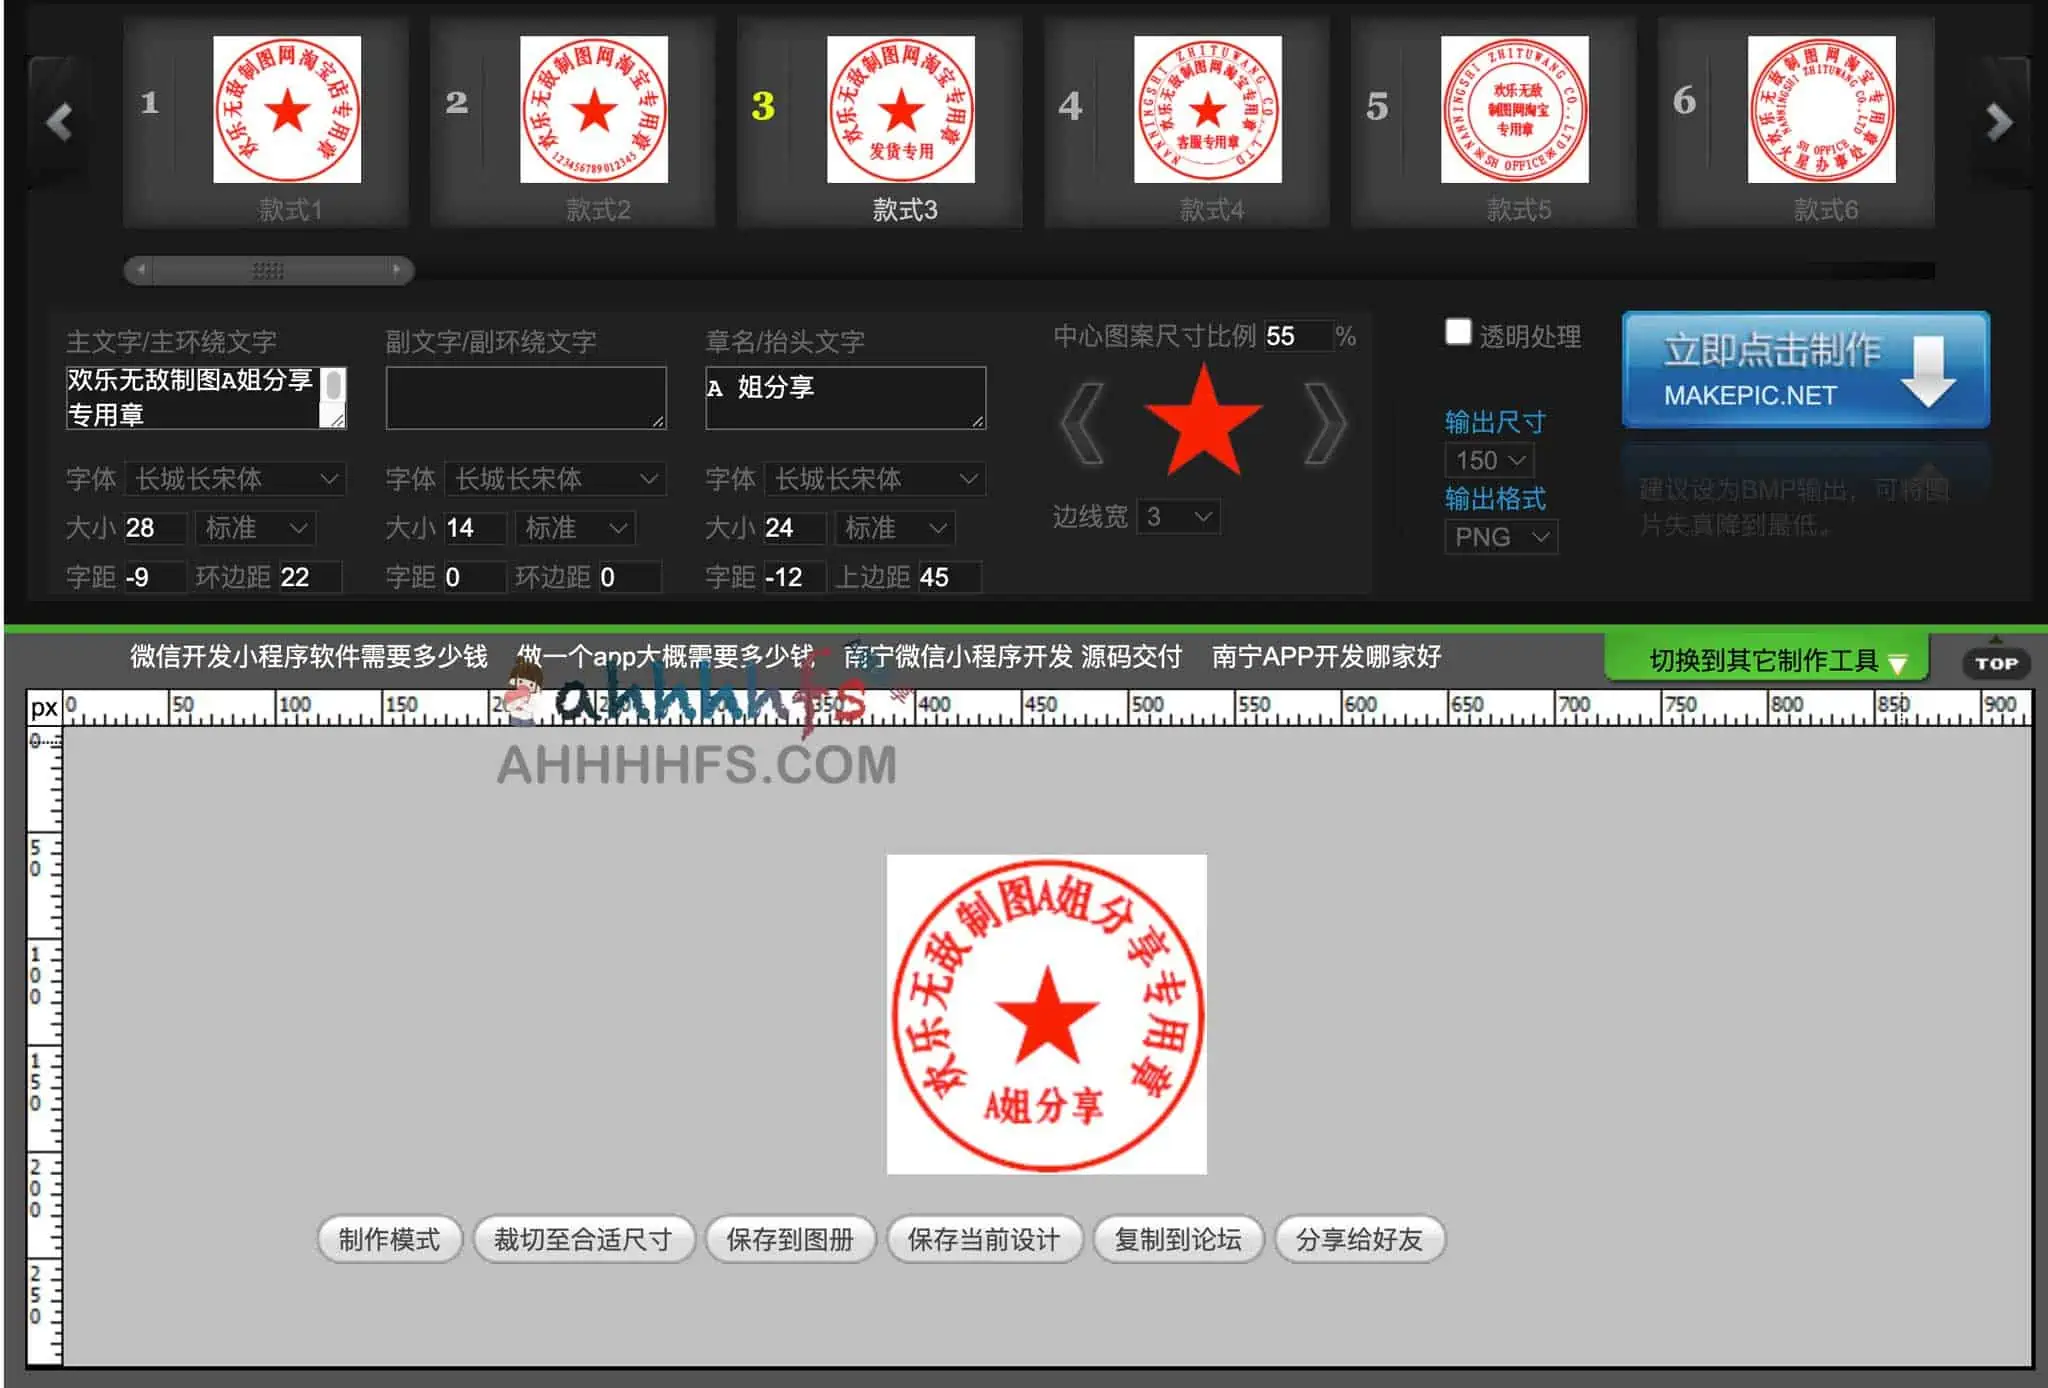2048x1388 pixels.
Task: Open the 边线宽 border width dropdown
Action: point(1180,517)
